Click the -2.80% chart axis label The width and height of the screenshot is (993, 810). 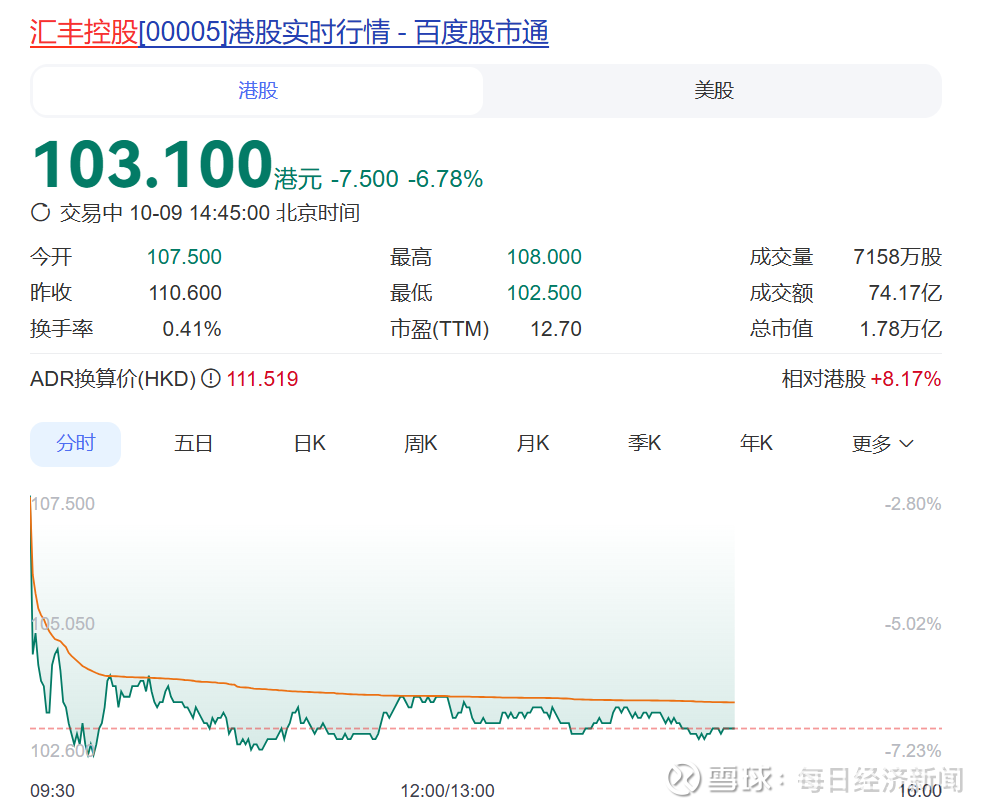[x=913, y=504]
